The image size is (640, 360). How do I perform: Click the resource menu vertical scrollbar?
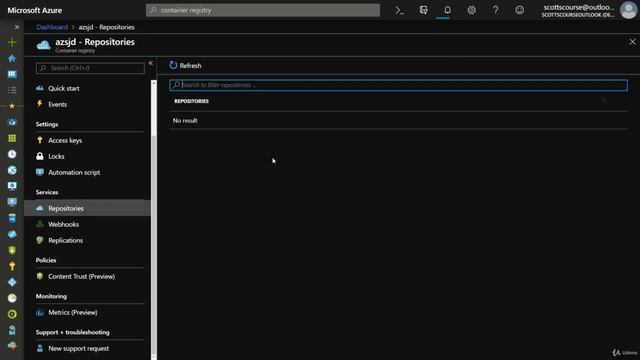coord(154,220)
